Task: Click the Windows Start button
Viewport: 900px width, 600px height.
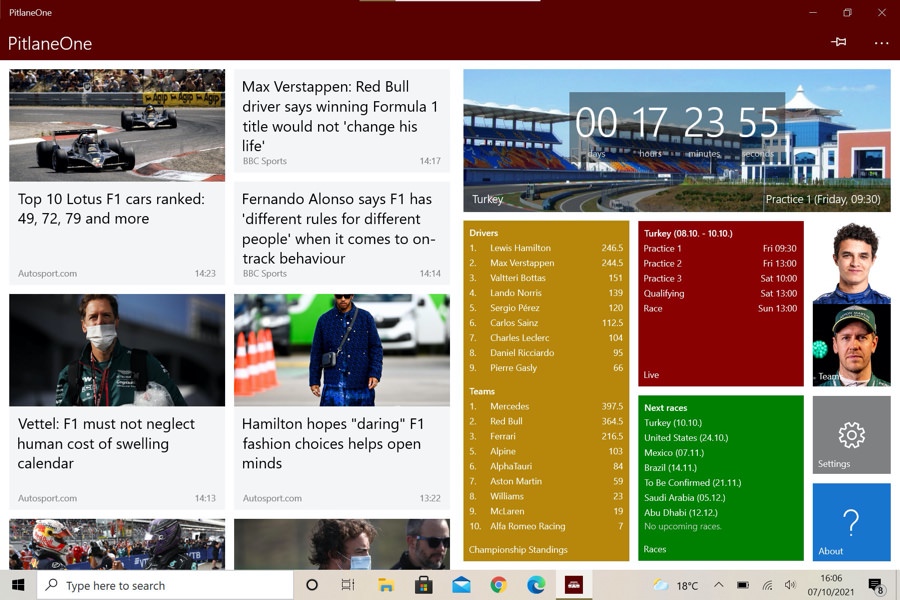Action: [18, 585]
